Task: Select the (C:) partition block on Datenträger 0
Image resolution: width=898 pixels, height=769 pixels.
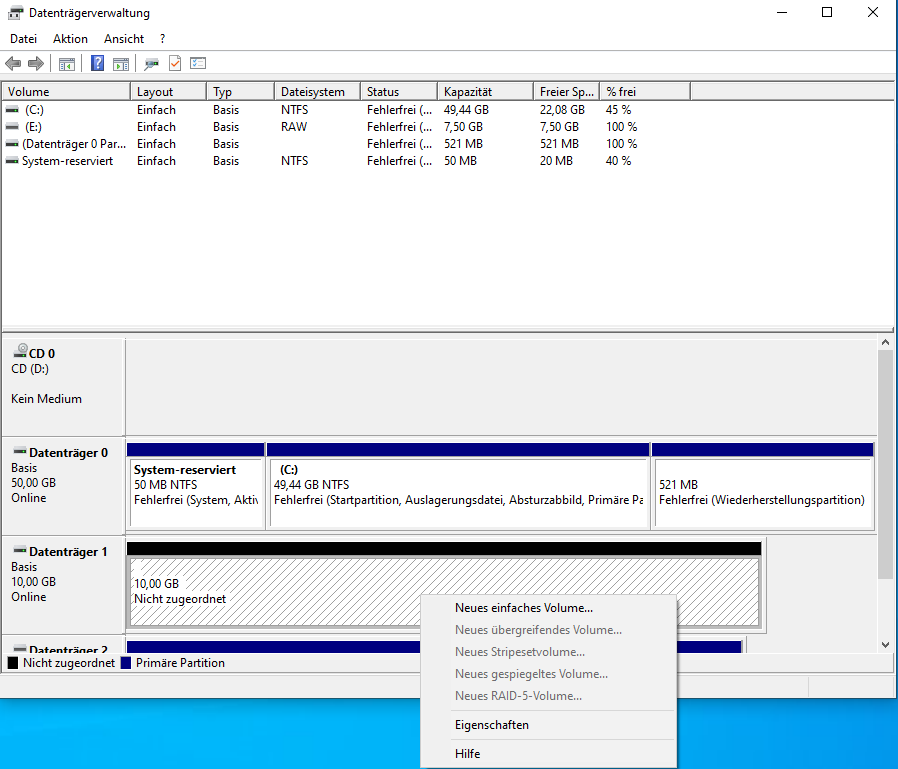Action: [458, 492]
